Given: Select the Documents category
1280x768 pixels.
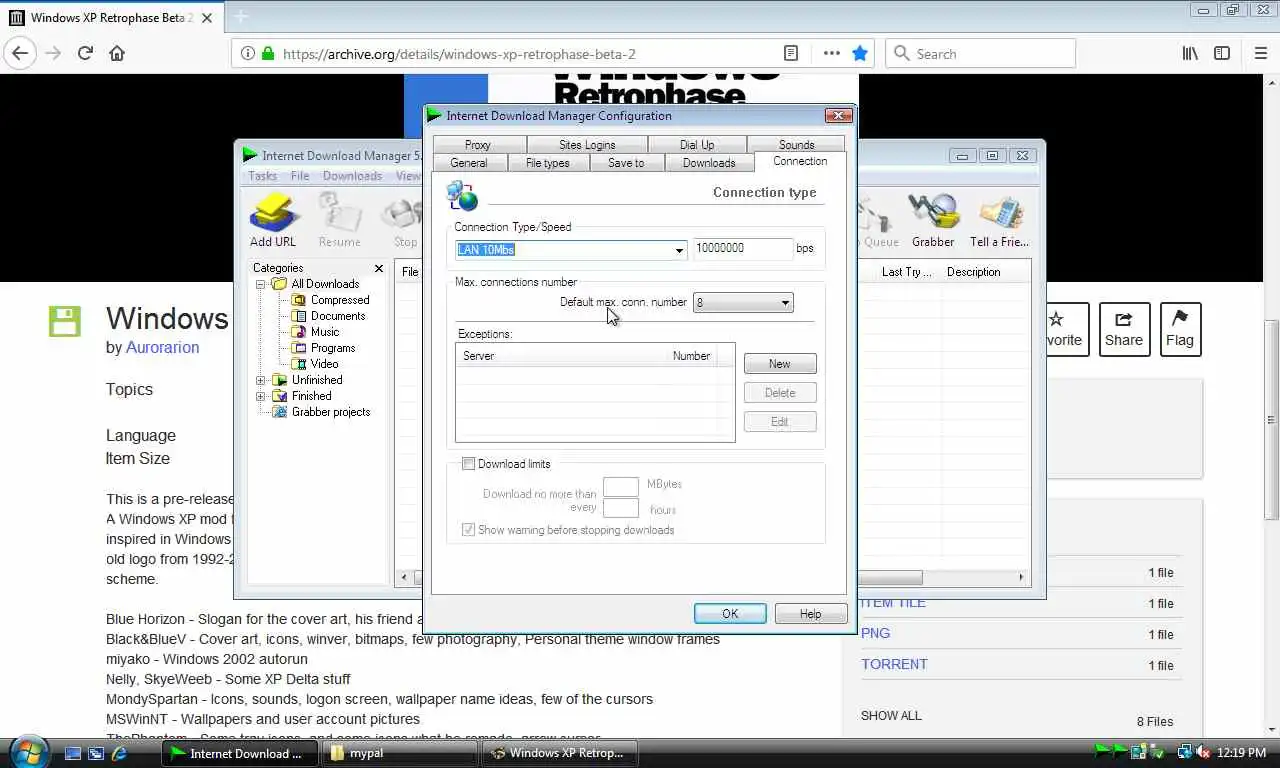Looking at the screenshot, I should [x=338, y=316].
